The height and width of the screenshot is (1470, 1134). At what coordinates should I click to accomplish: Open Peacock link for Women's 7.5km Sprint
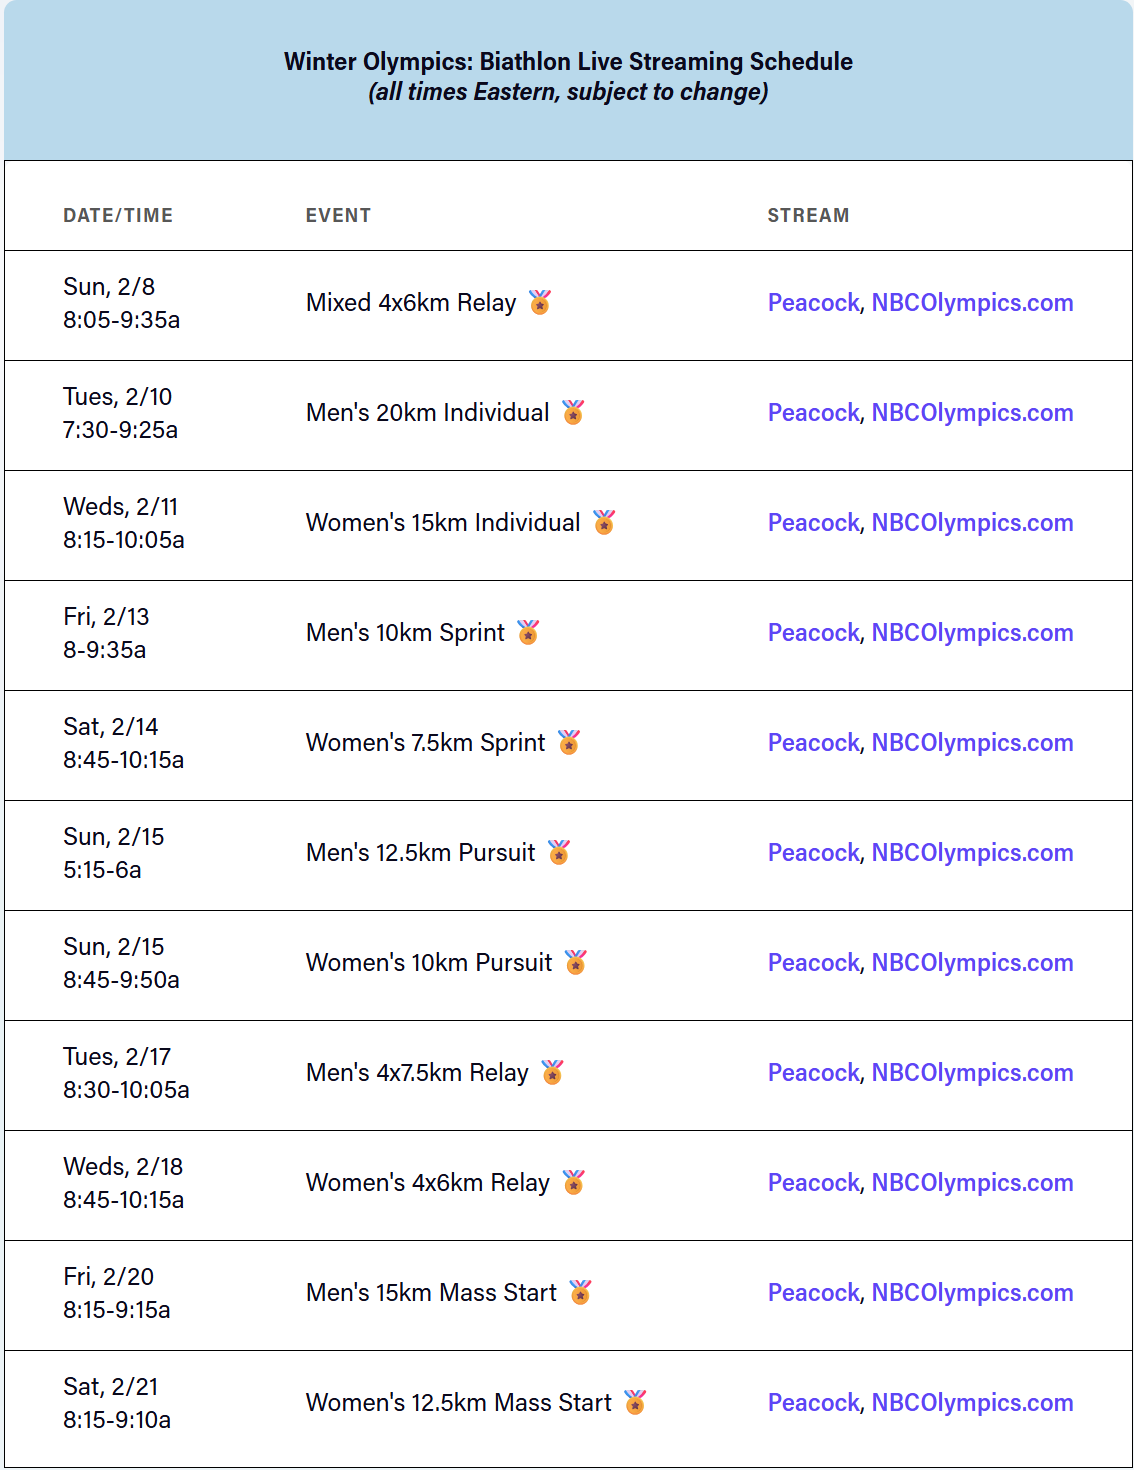(813, 743)
